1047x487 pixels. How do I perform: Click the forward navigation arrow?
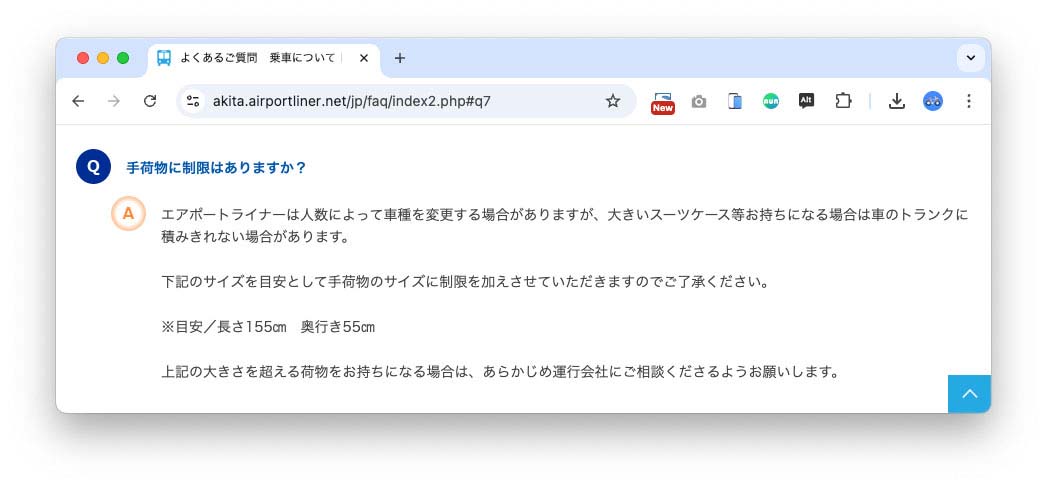click(114, 101)
